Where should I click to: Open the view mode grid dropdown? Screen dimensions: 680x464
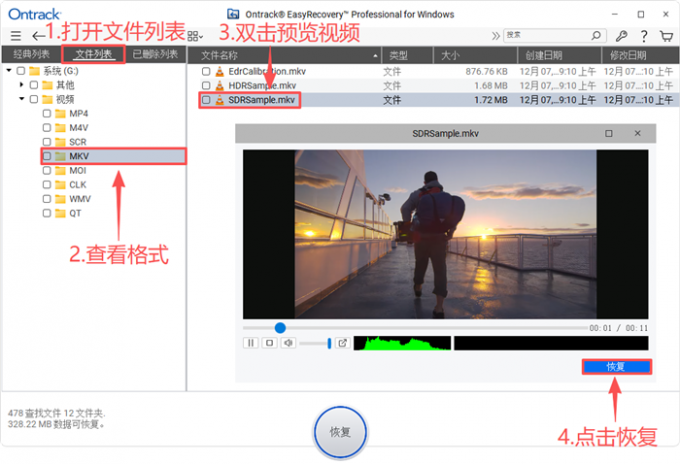[x=195, y=36]
